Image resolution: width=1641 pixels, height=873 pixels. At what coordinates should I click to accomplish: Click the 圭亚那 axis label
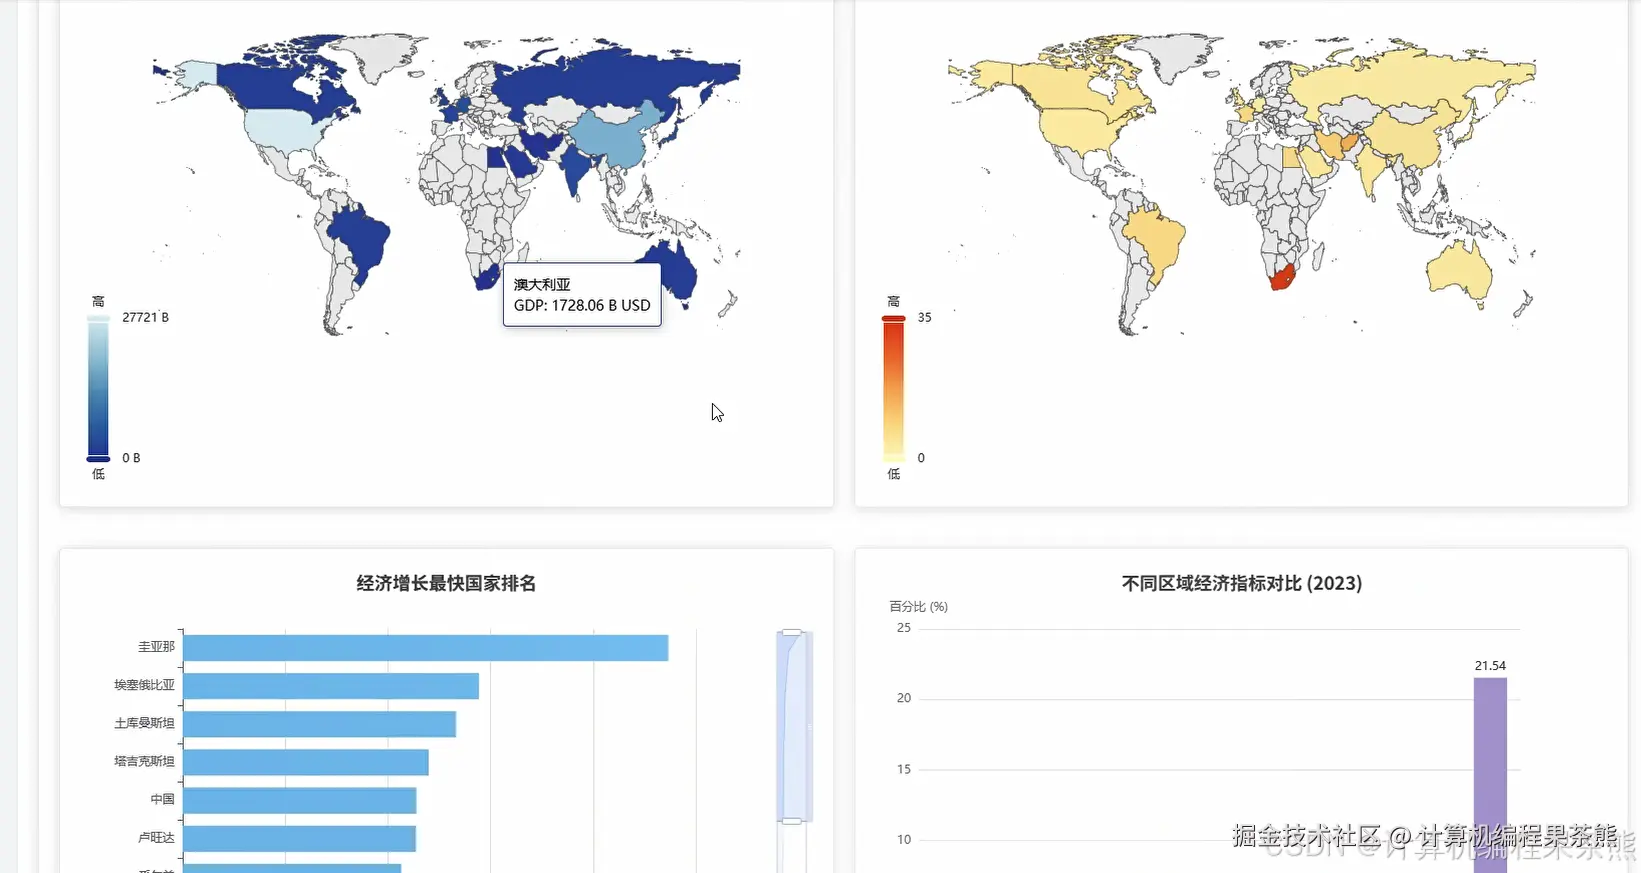click(156, 647)
